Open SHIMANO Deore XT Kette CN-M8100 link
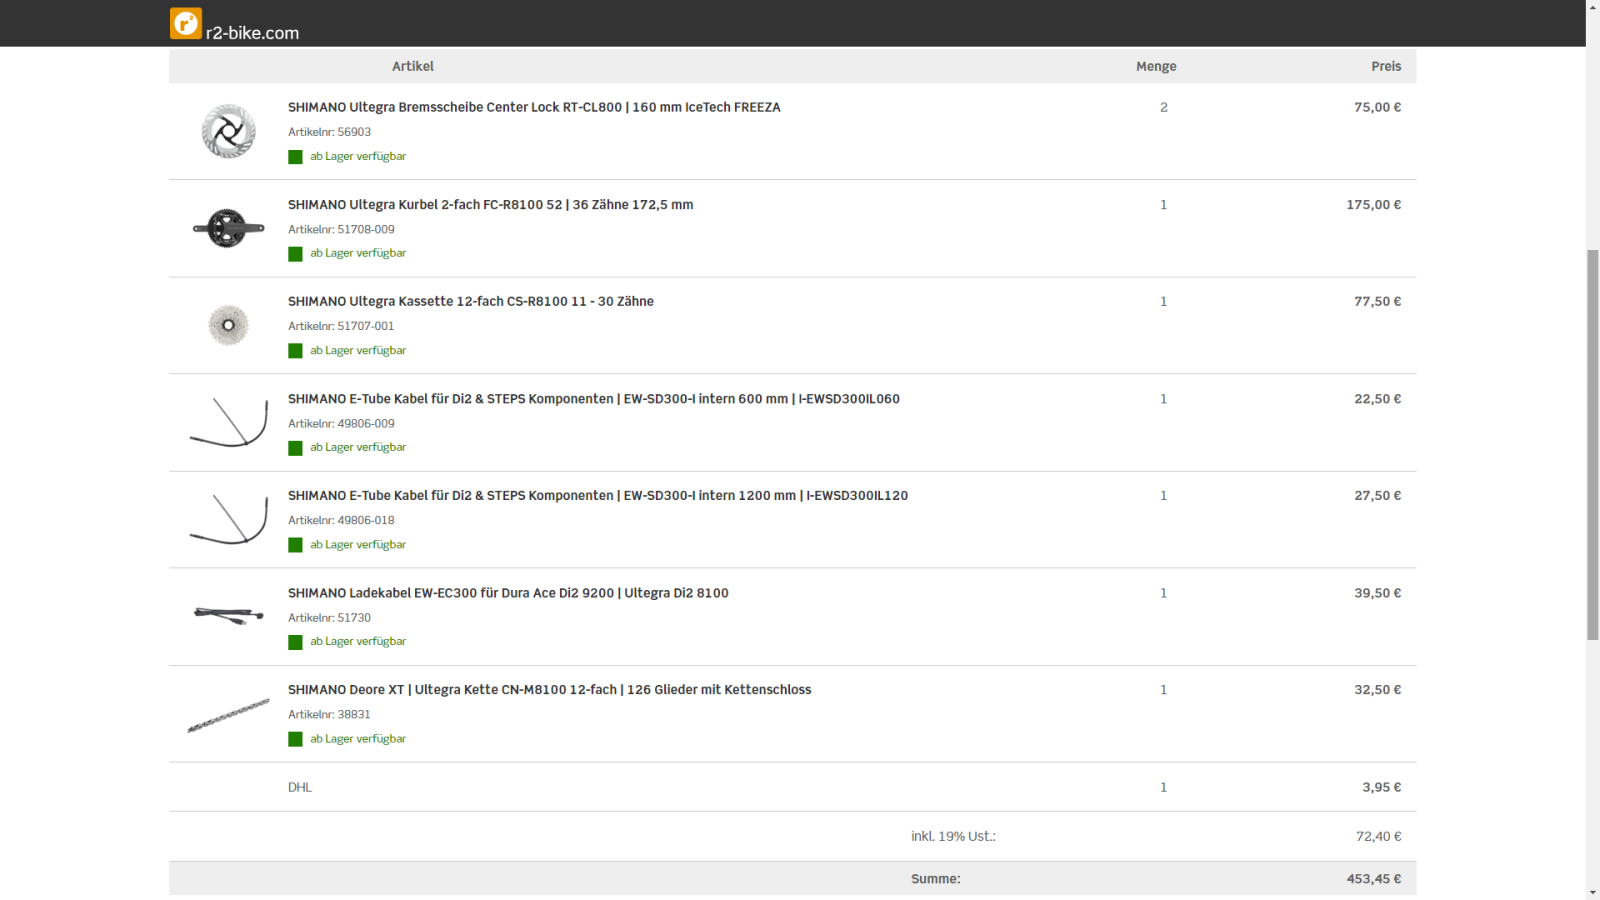The height and width of the screenshot is (900, 1600). click(549, 690)
